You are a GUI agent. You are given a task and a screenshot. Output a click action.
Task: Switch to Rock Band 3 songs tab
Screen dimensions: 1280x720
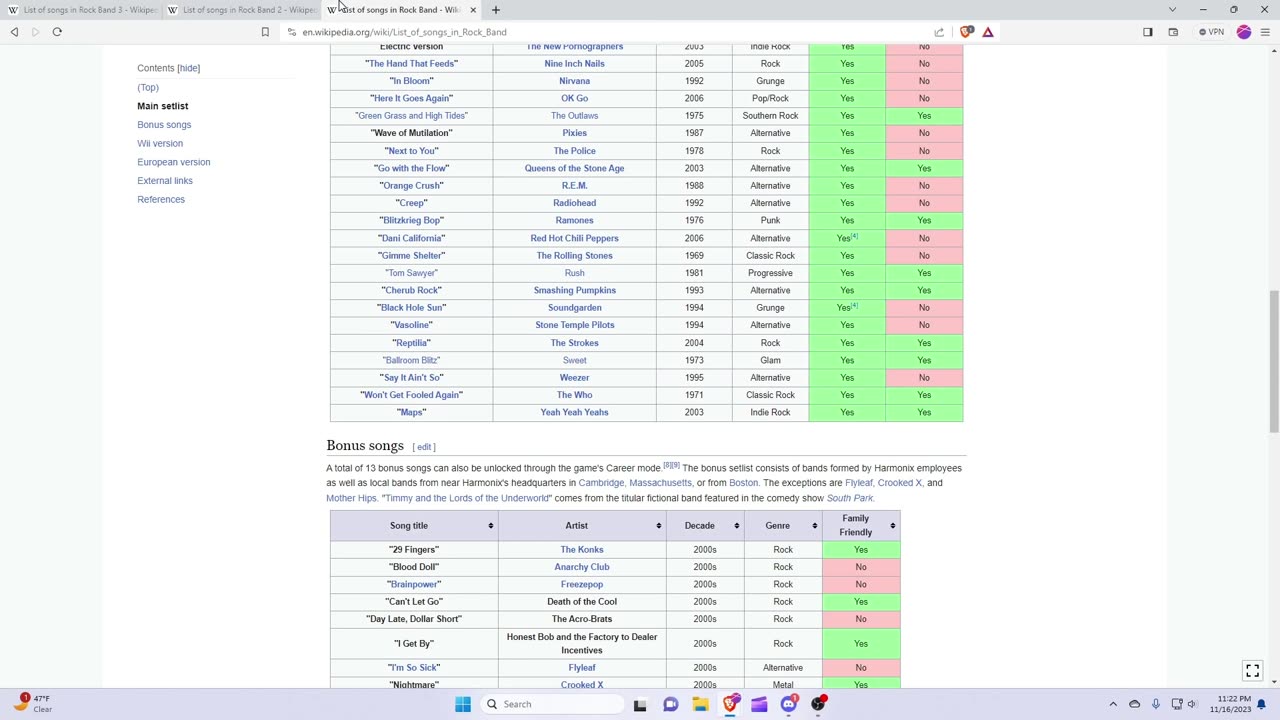(82, 10)
